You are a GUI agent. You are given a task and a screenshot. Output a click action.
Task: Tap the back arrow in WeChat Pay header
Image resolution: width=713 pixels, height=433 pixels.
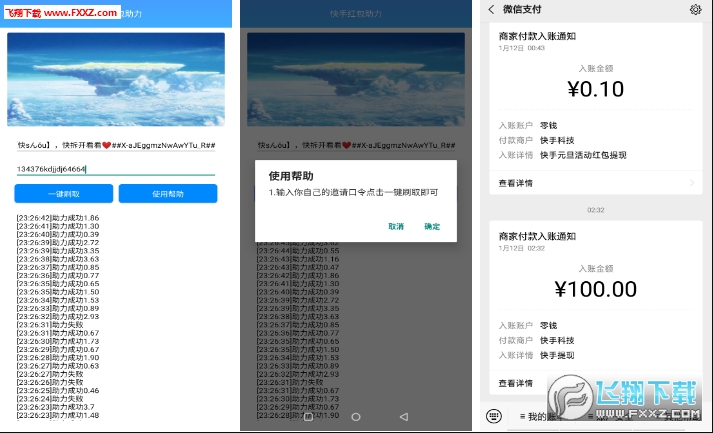pos(490,10)
